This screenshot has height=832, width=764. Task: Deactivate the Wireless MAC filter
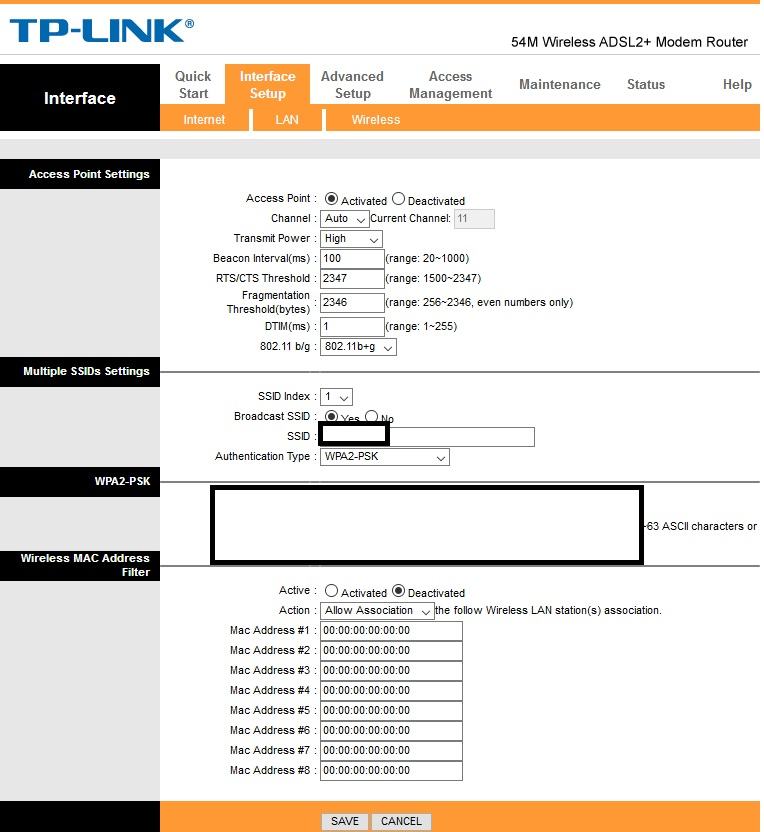pyautogui.click(x=398, y=591)
